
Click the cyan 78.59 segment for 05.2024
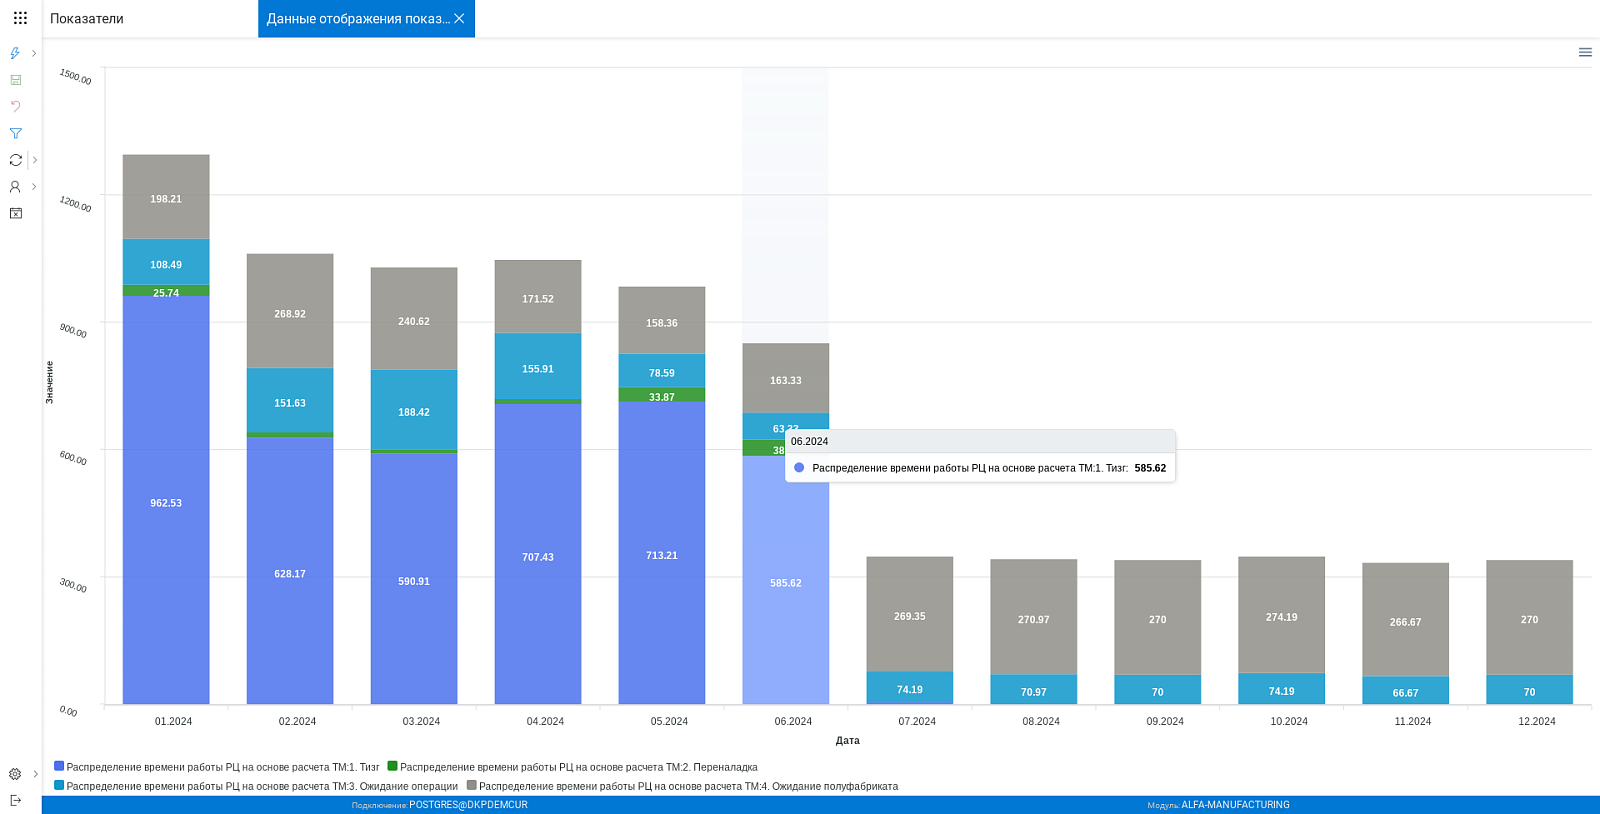point(662,371)
